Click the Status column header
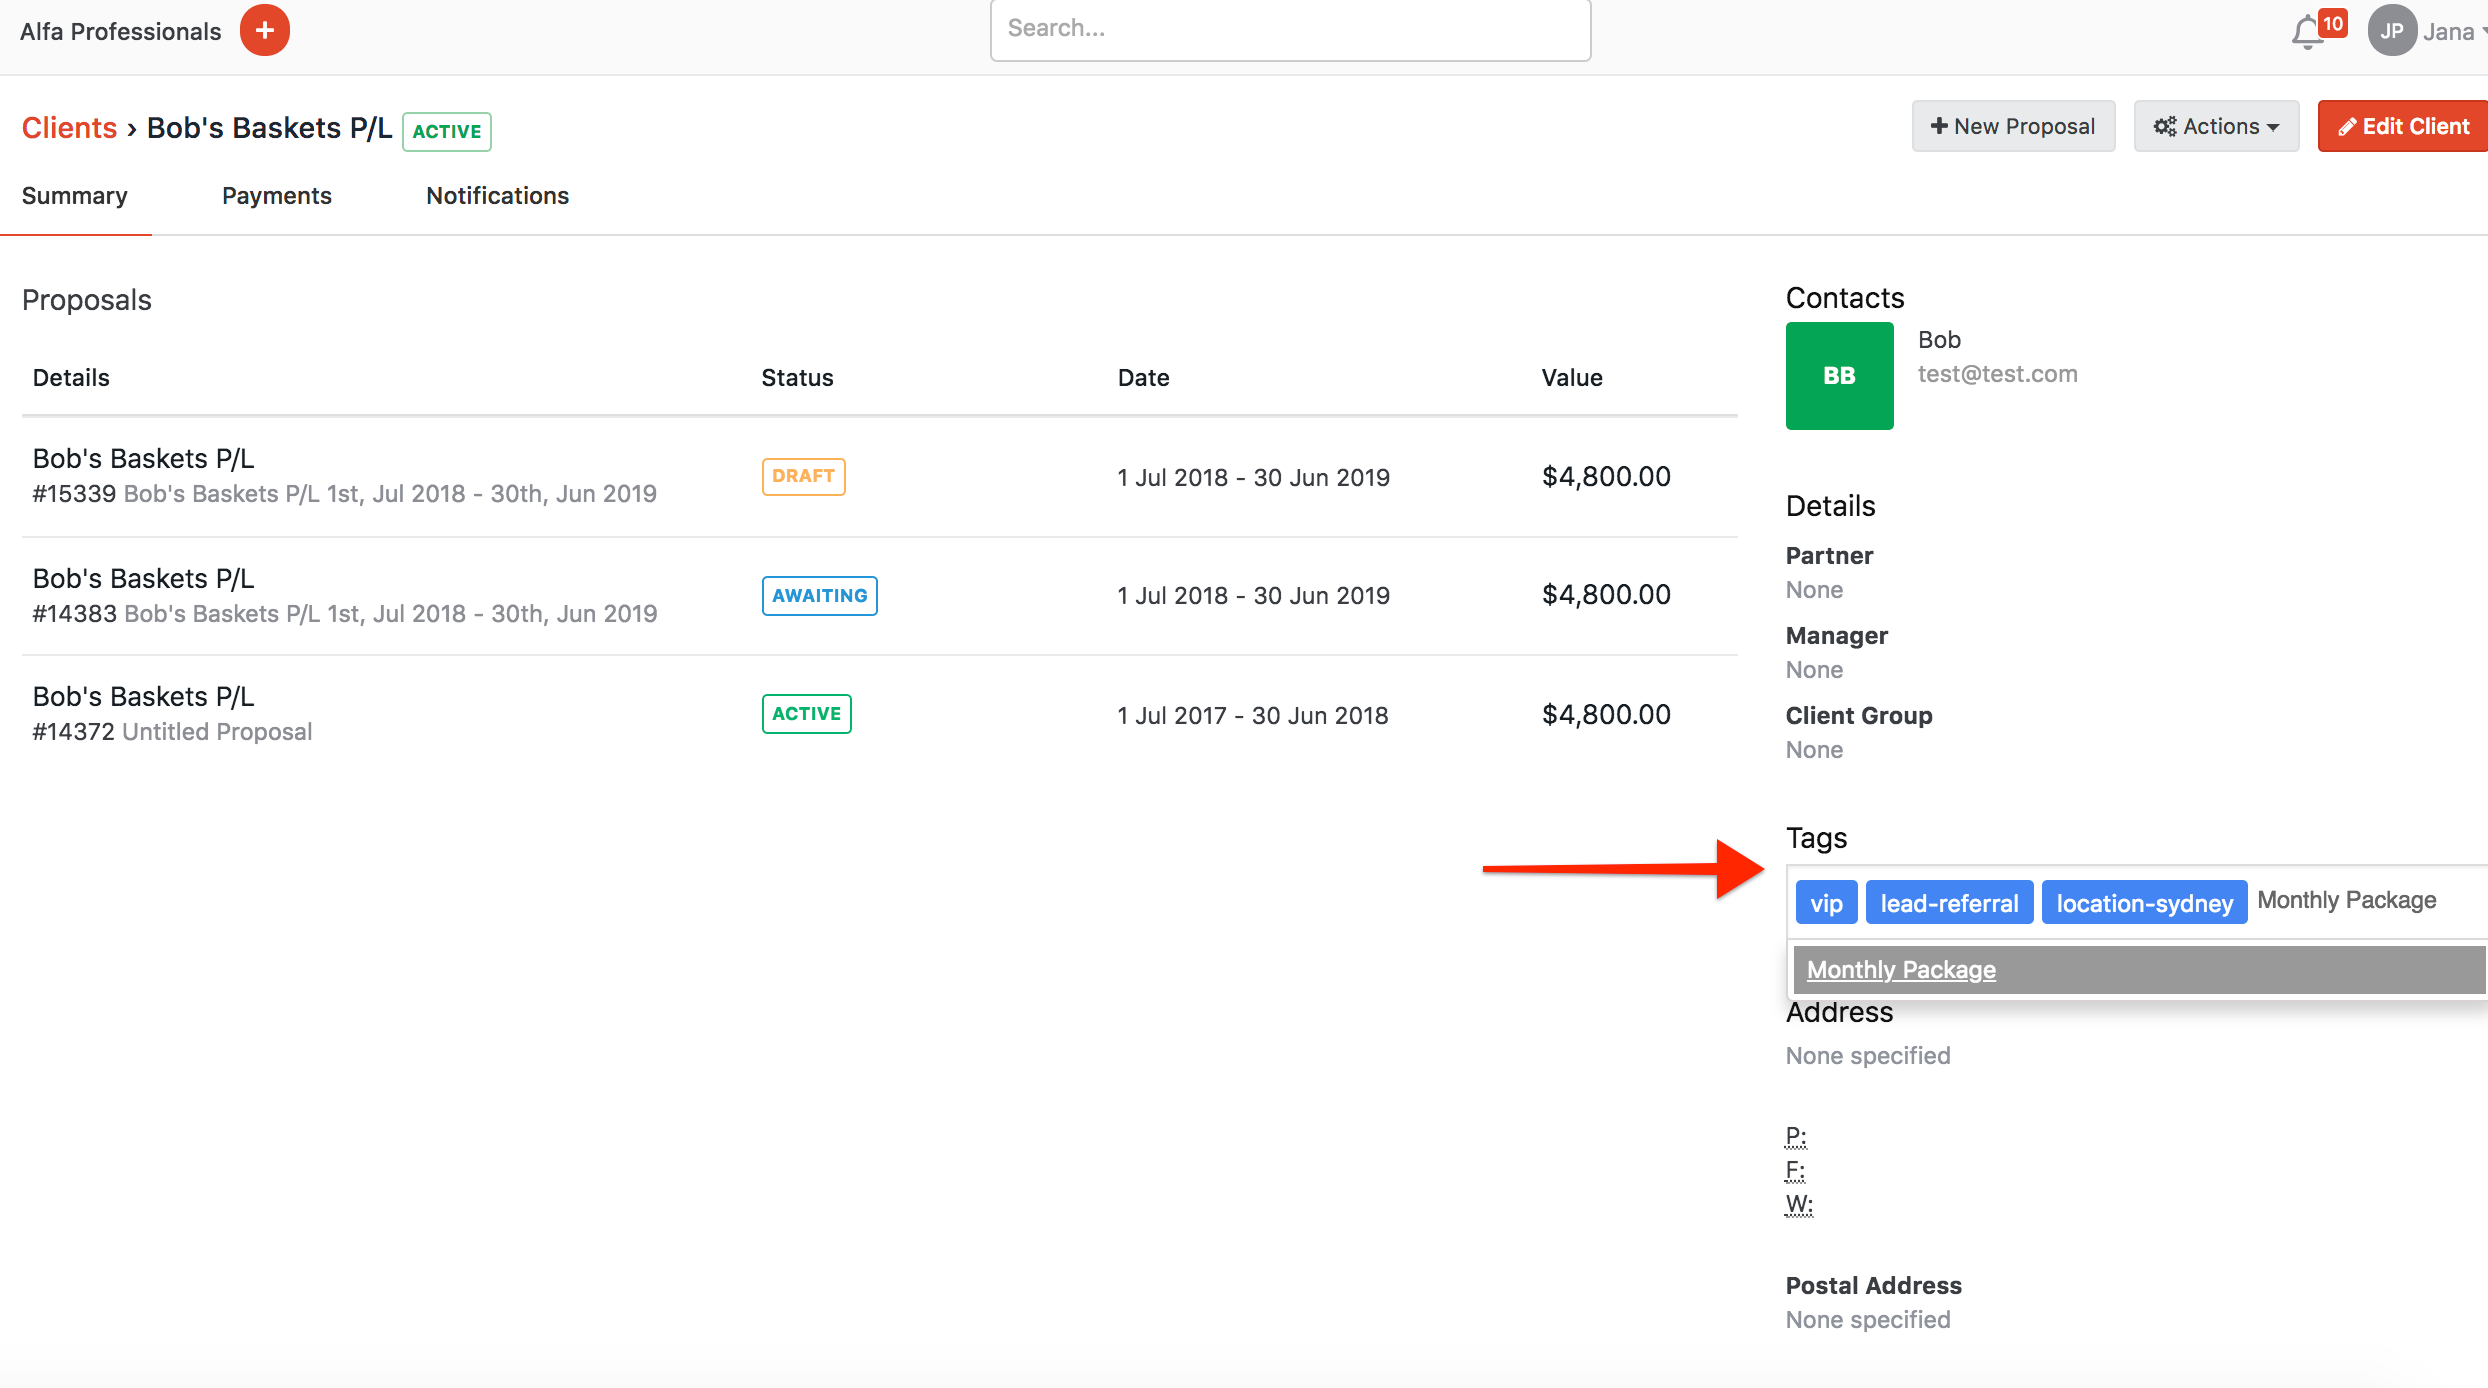The image size is (2488, 1388). tap(797, 378)
